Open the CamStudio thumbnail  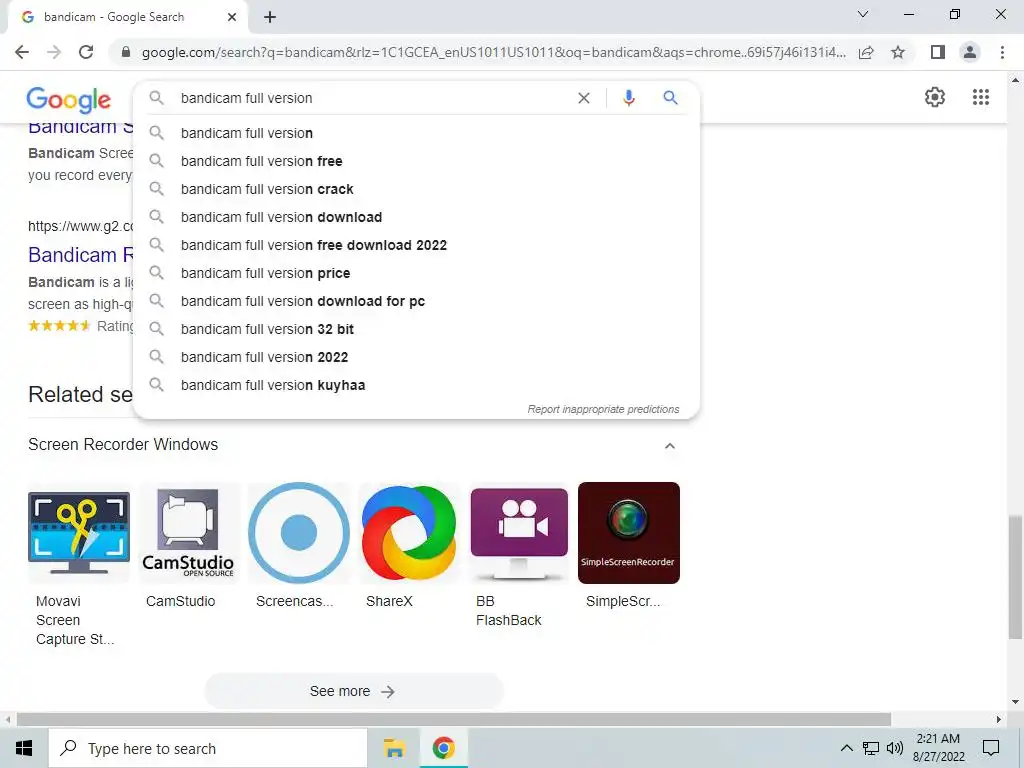[189, 533]
